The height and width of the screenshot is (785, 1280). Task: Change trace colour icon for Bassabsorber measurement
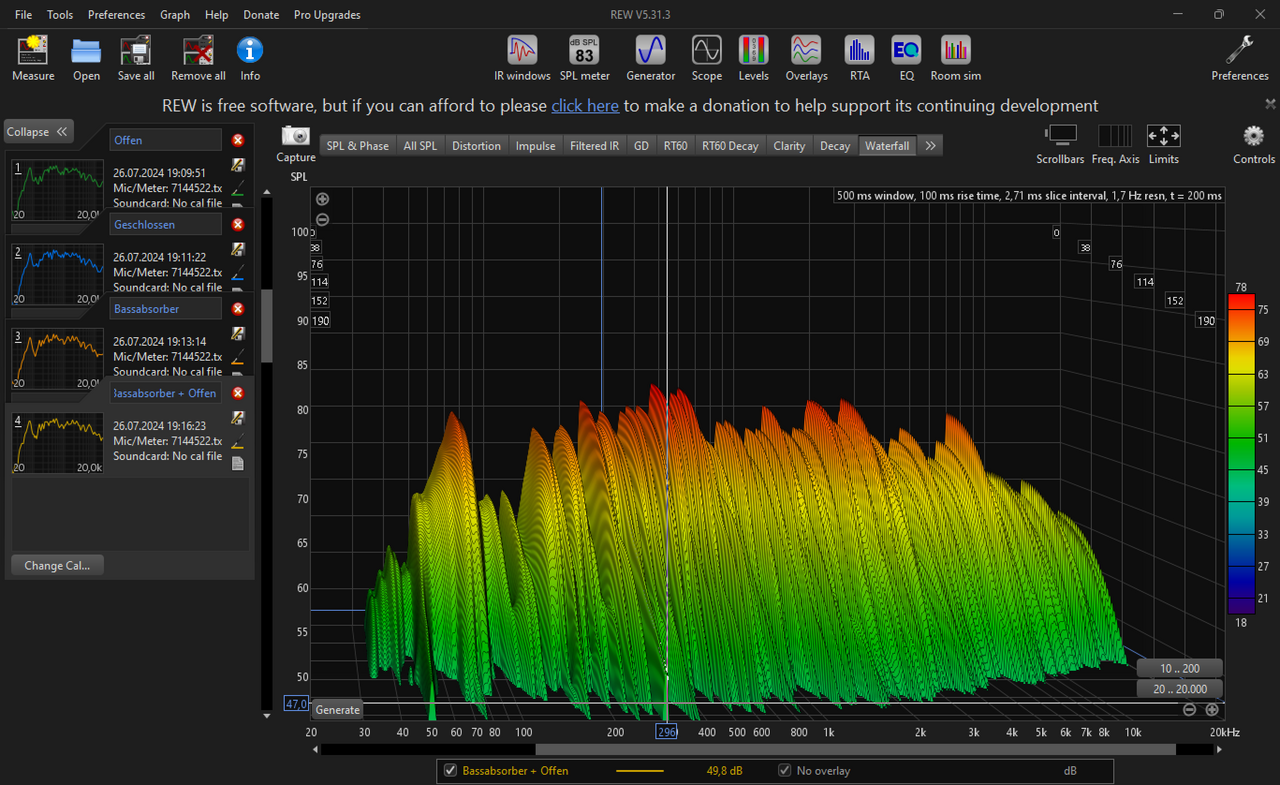click(238, 357)
